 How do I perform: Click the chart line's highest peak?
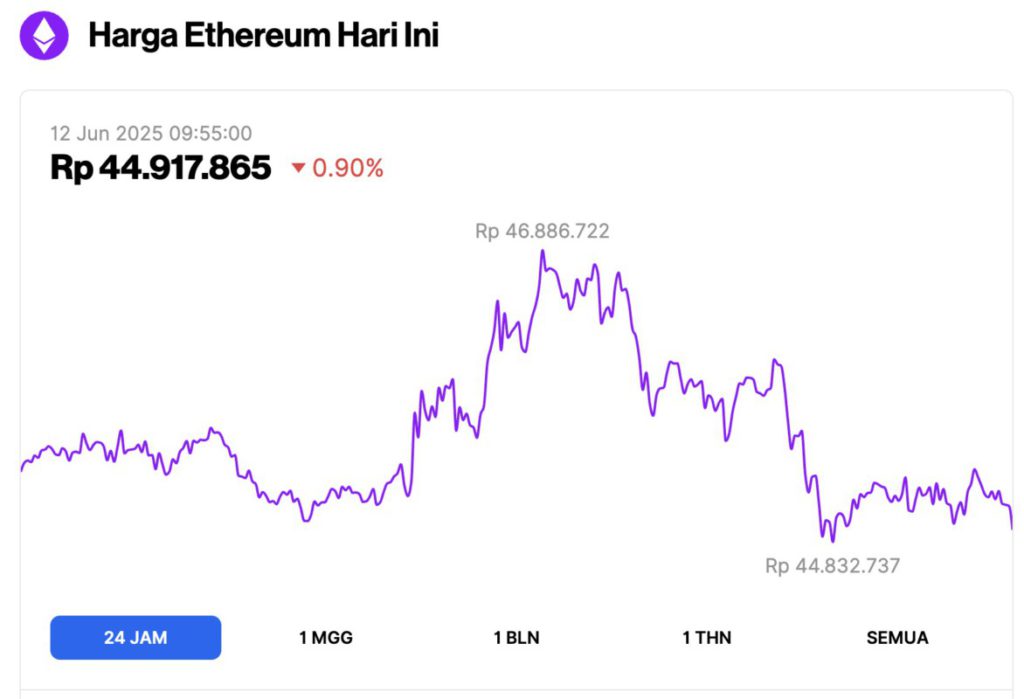pos(542,252)
